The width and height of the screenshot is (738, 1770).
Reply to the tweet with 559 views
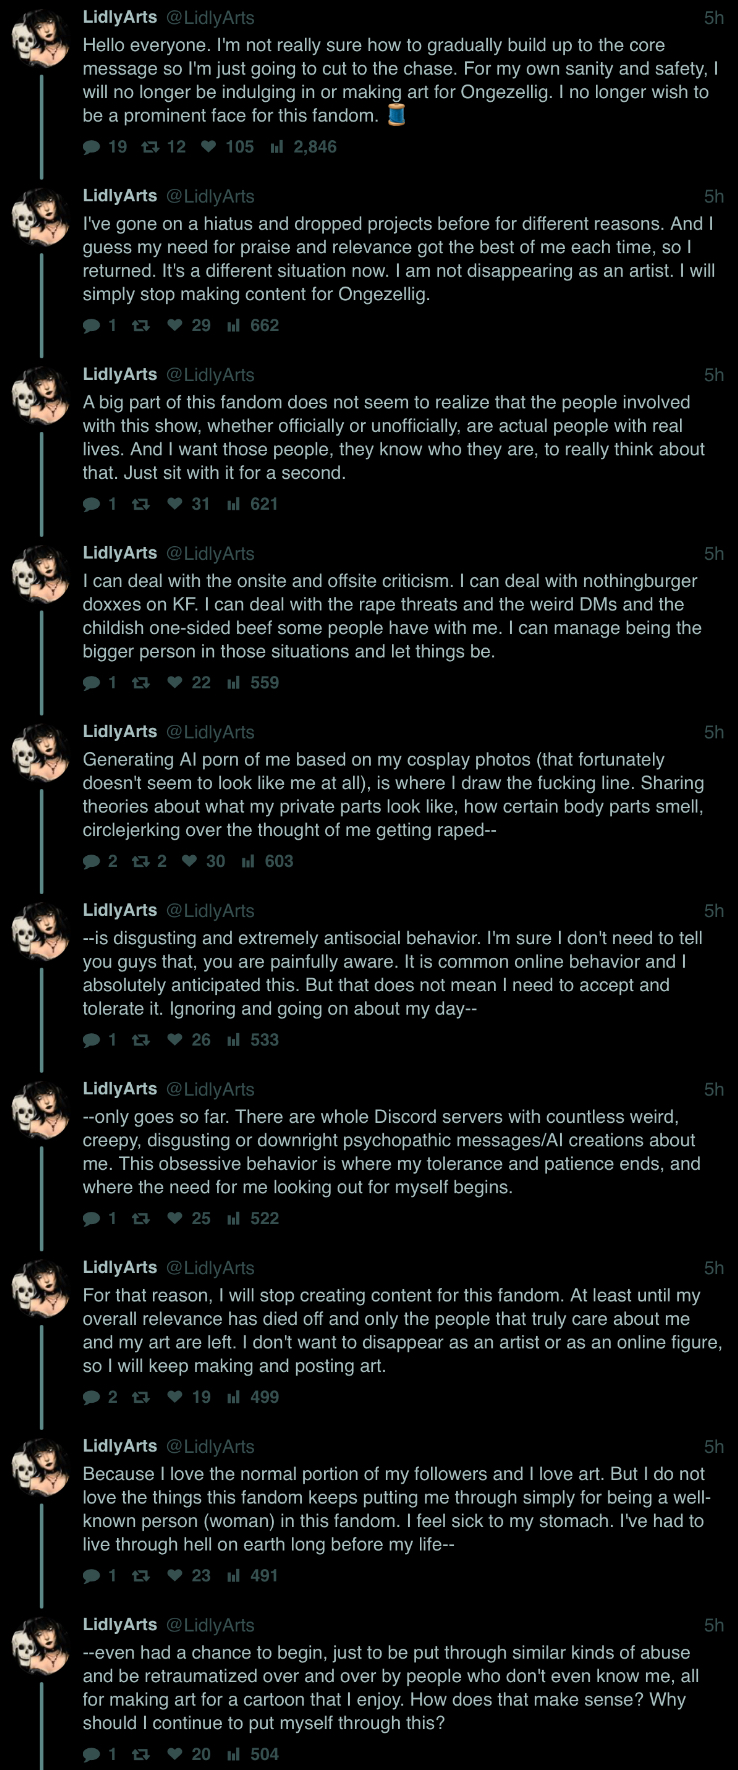(x=92, y=683)
